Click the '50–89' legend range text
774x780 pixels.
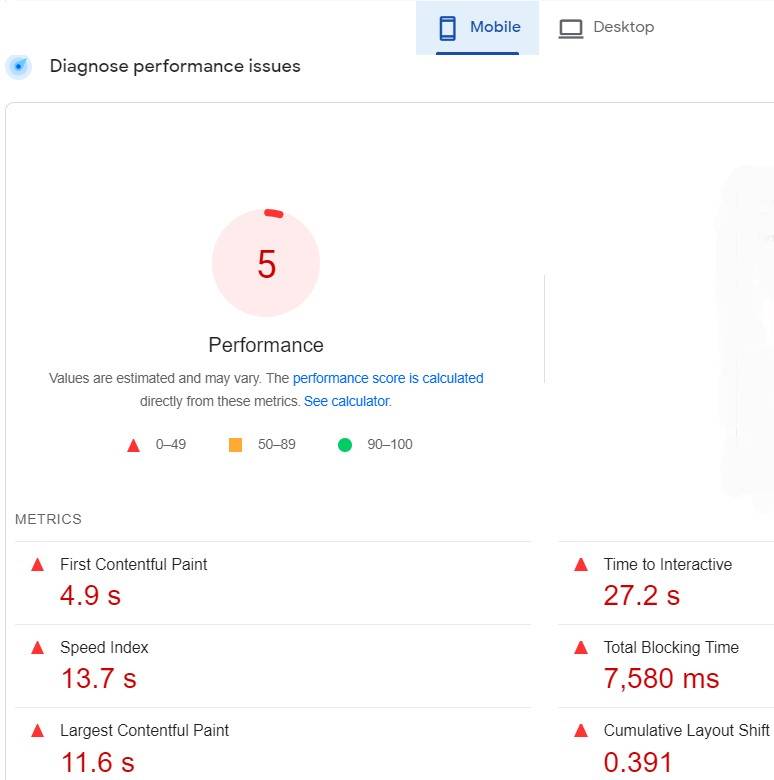click(277, 444)
